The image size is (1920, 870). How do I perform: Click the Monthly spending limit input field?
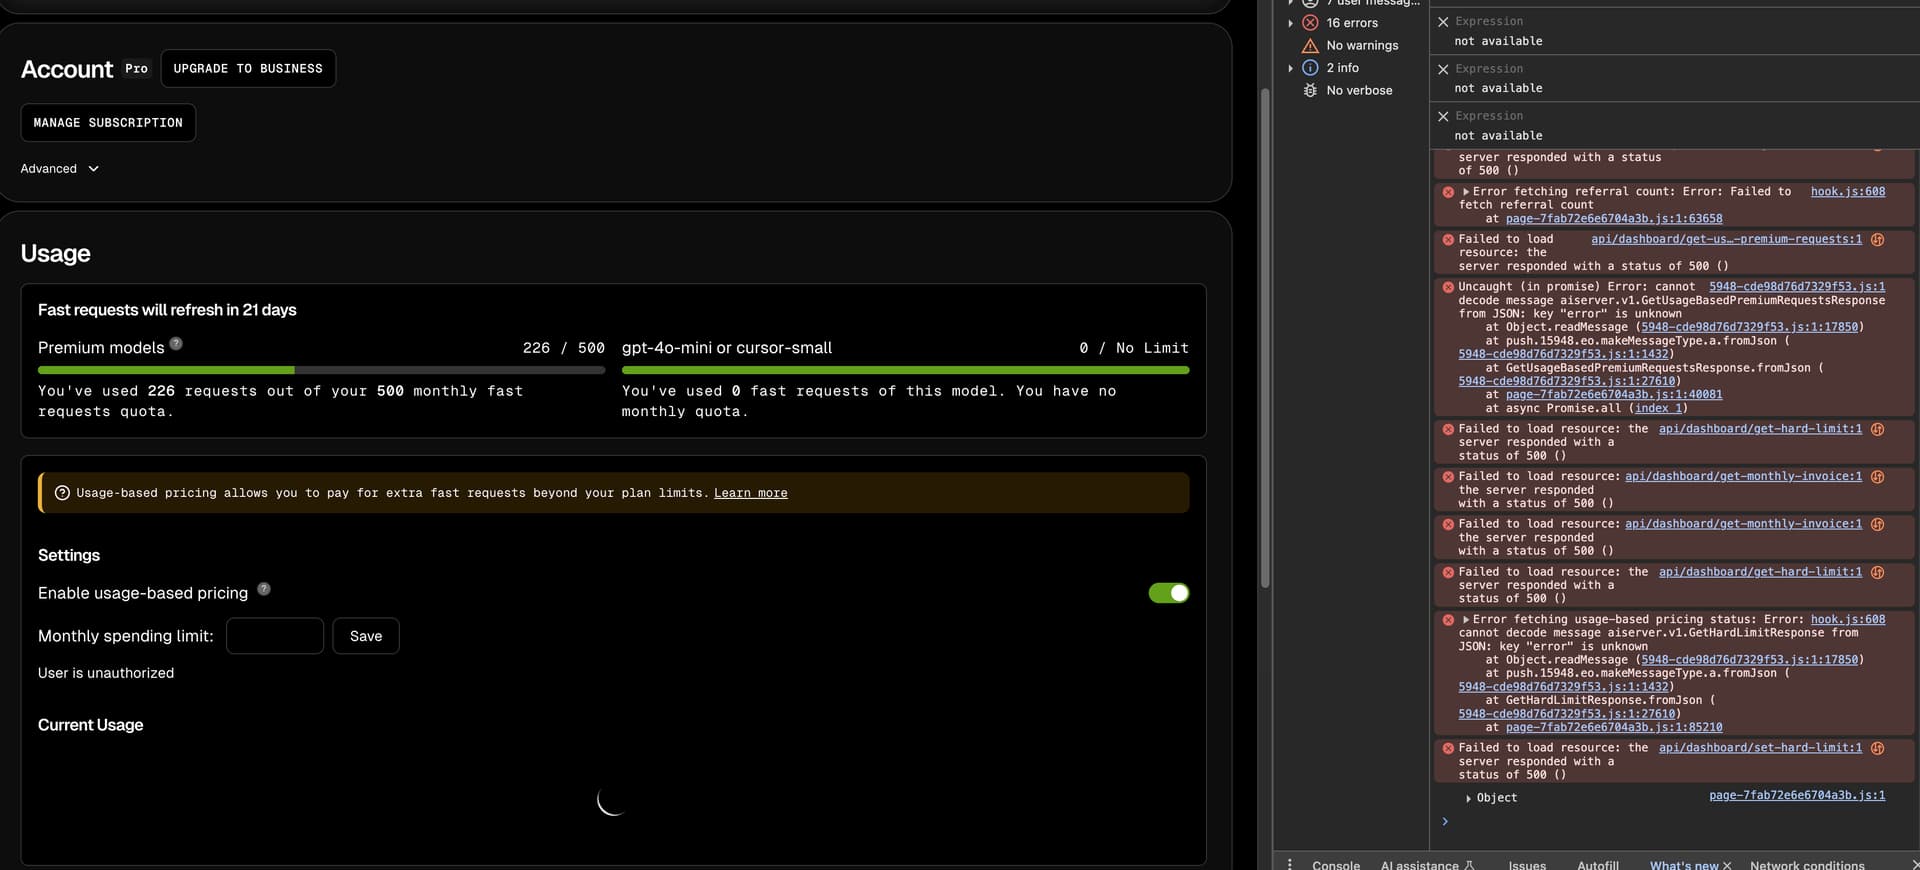point(275,636)
